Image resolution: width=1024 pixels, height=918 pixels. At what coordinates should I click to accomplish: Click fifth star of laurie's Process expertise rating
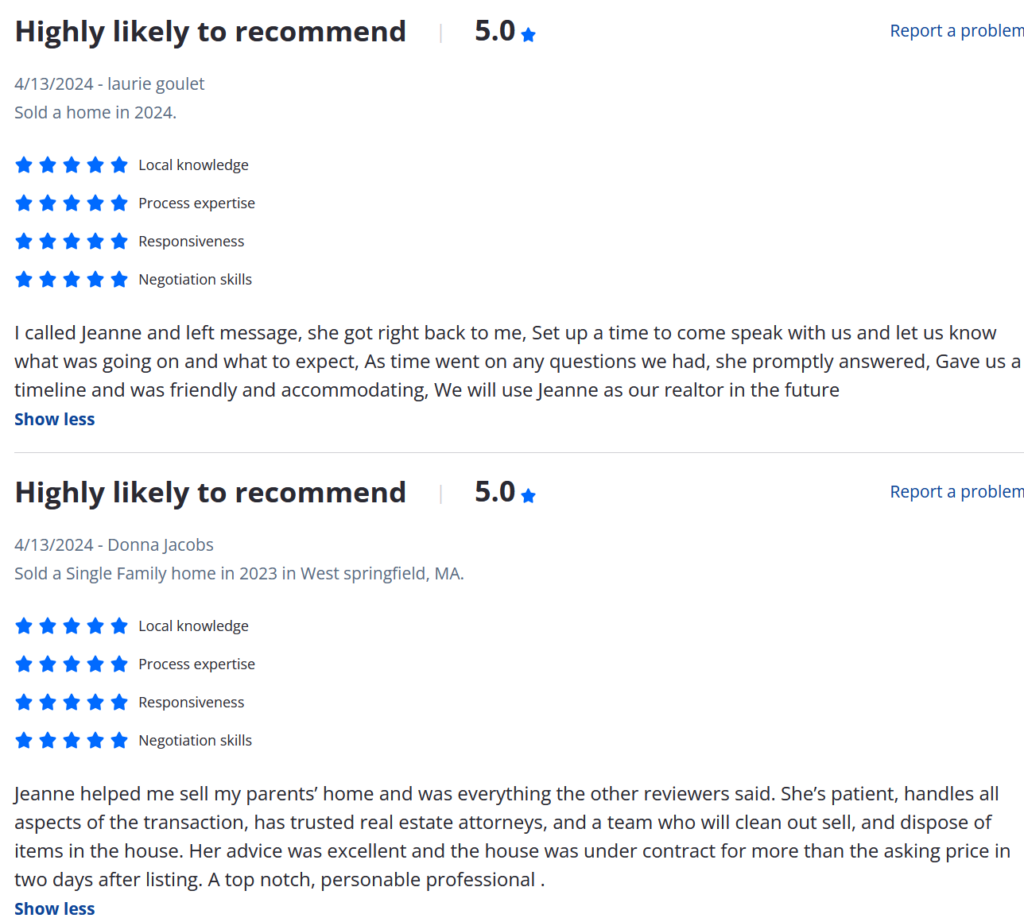119,203
